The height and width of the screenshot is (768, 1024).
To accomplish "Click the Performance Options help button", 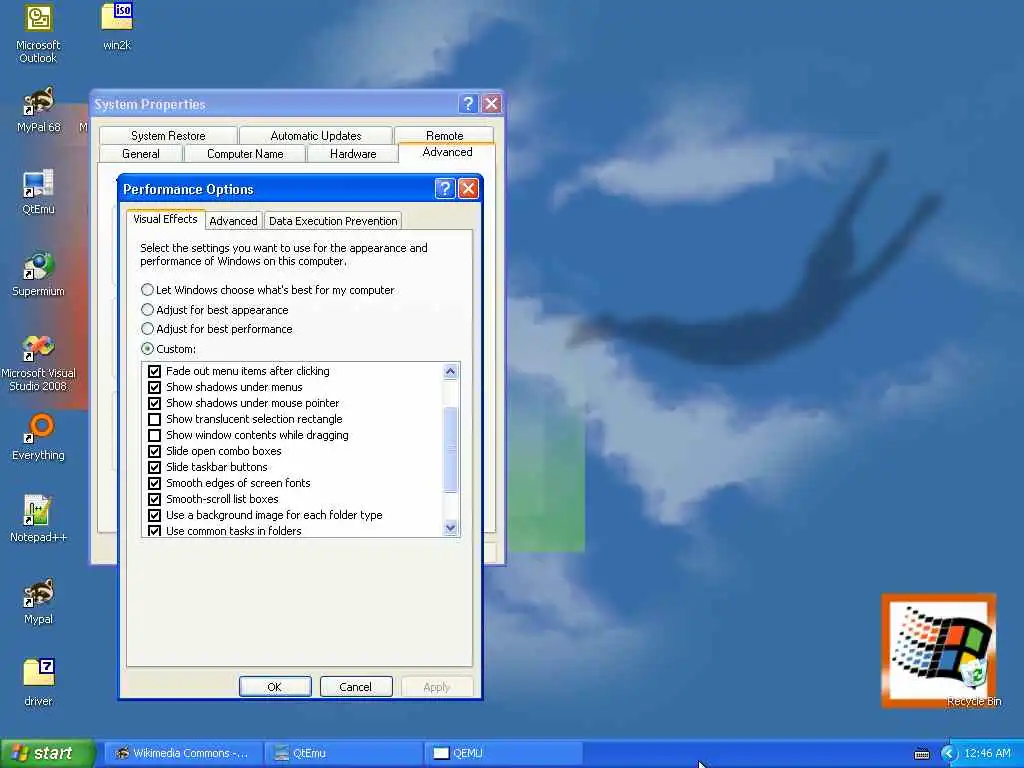I will (x=445, y=189).
